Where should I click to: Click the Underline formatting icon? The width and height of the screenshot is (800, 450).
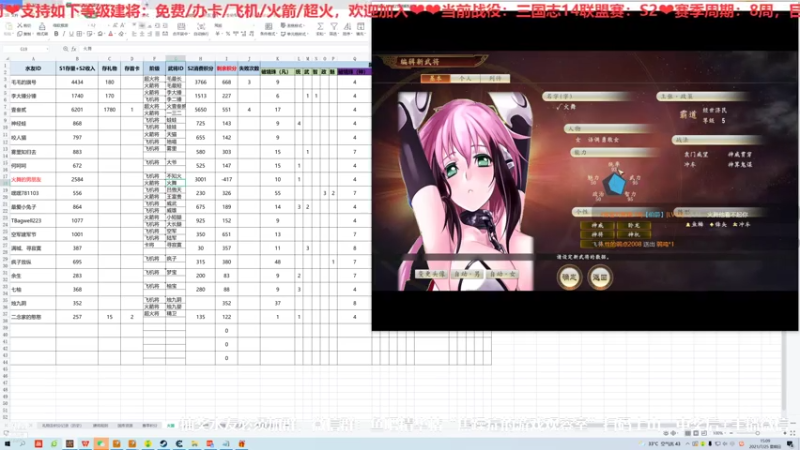click(x=71, y=34)
